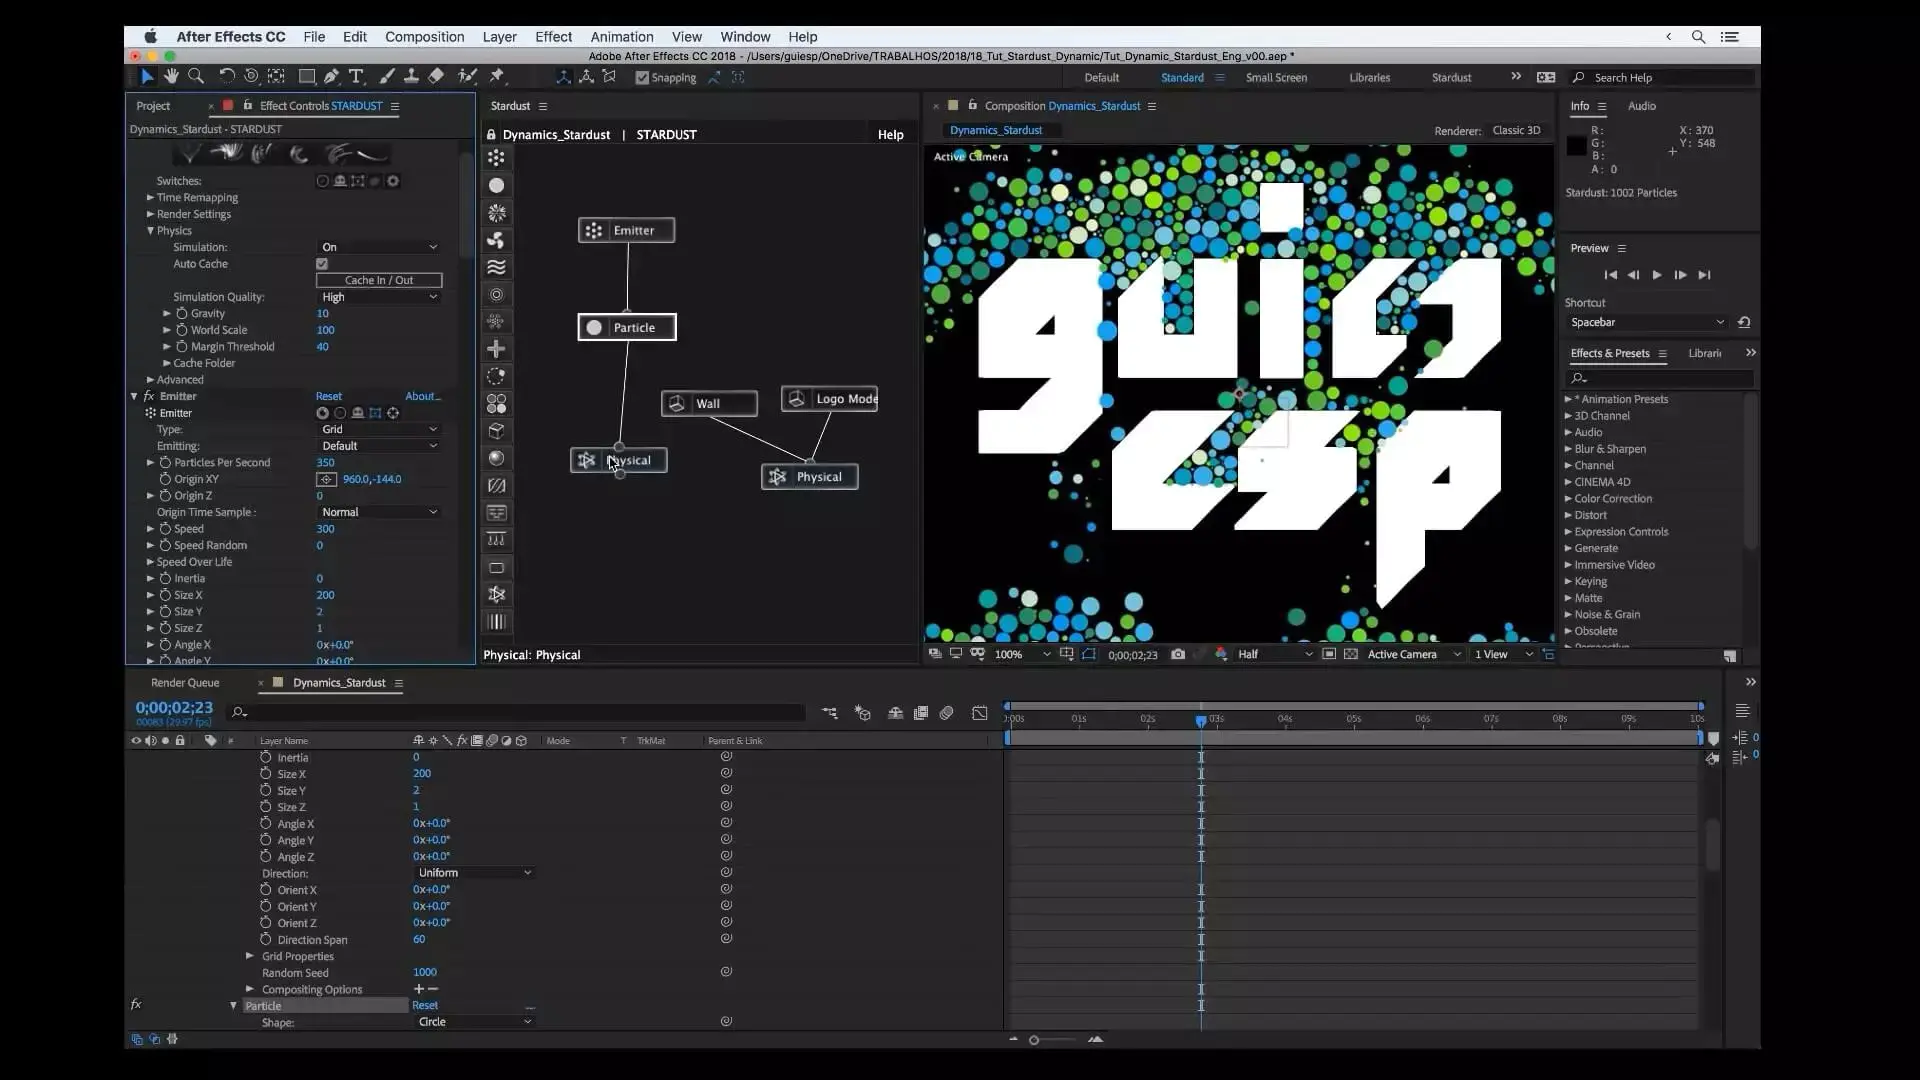
Task: Toggle lock on Stardust node panel
Action: [491, 134]
